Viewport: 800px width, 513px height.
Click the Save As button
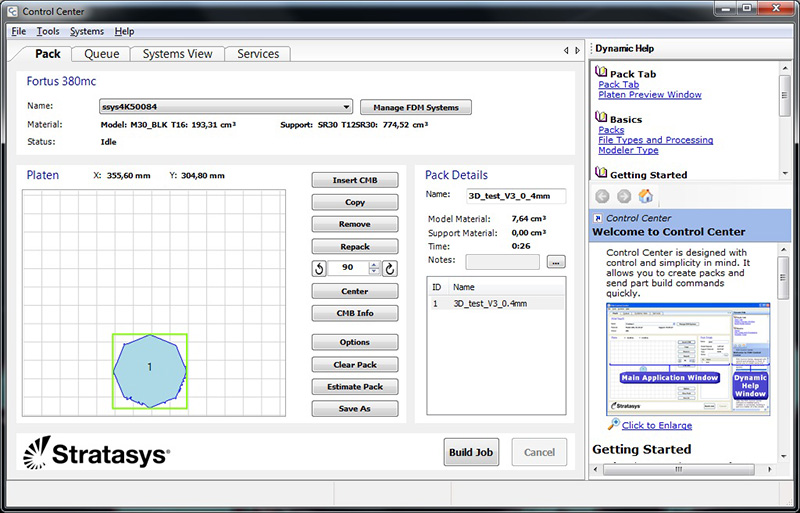(x=355, y=408)
